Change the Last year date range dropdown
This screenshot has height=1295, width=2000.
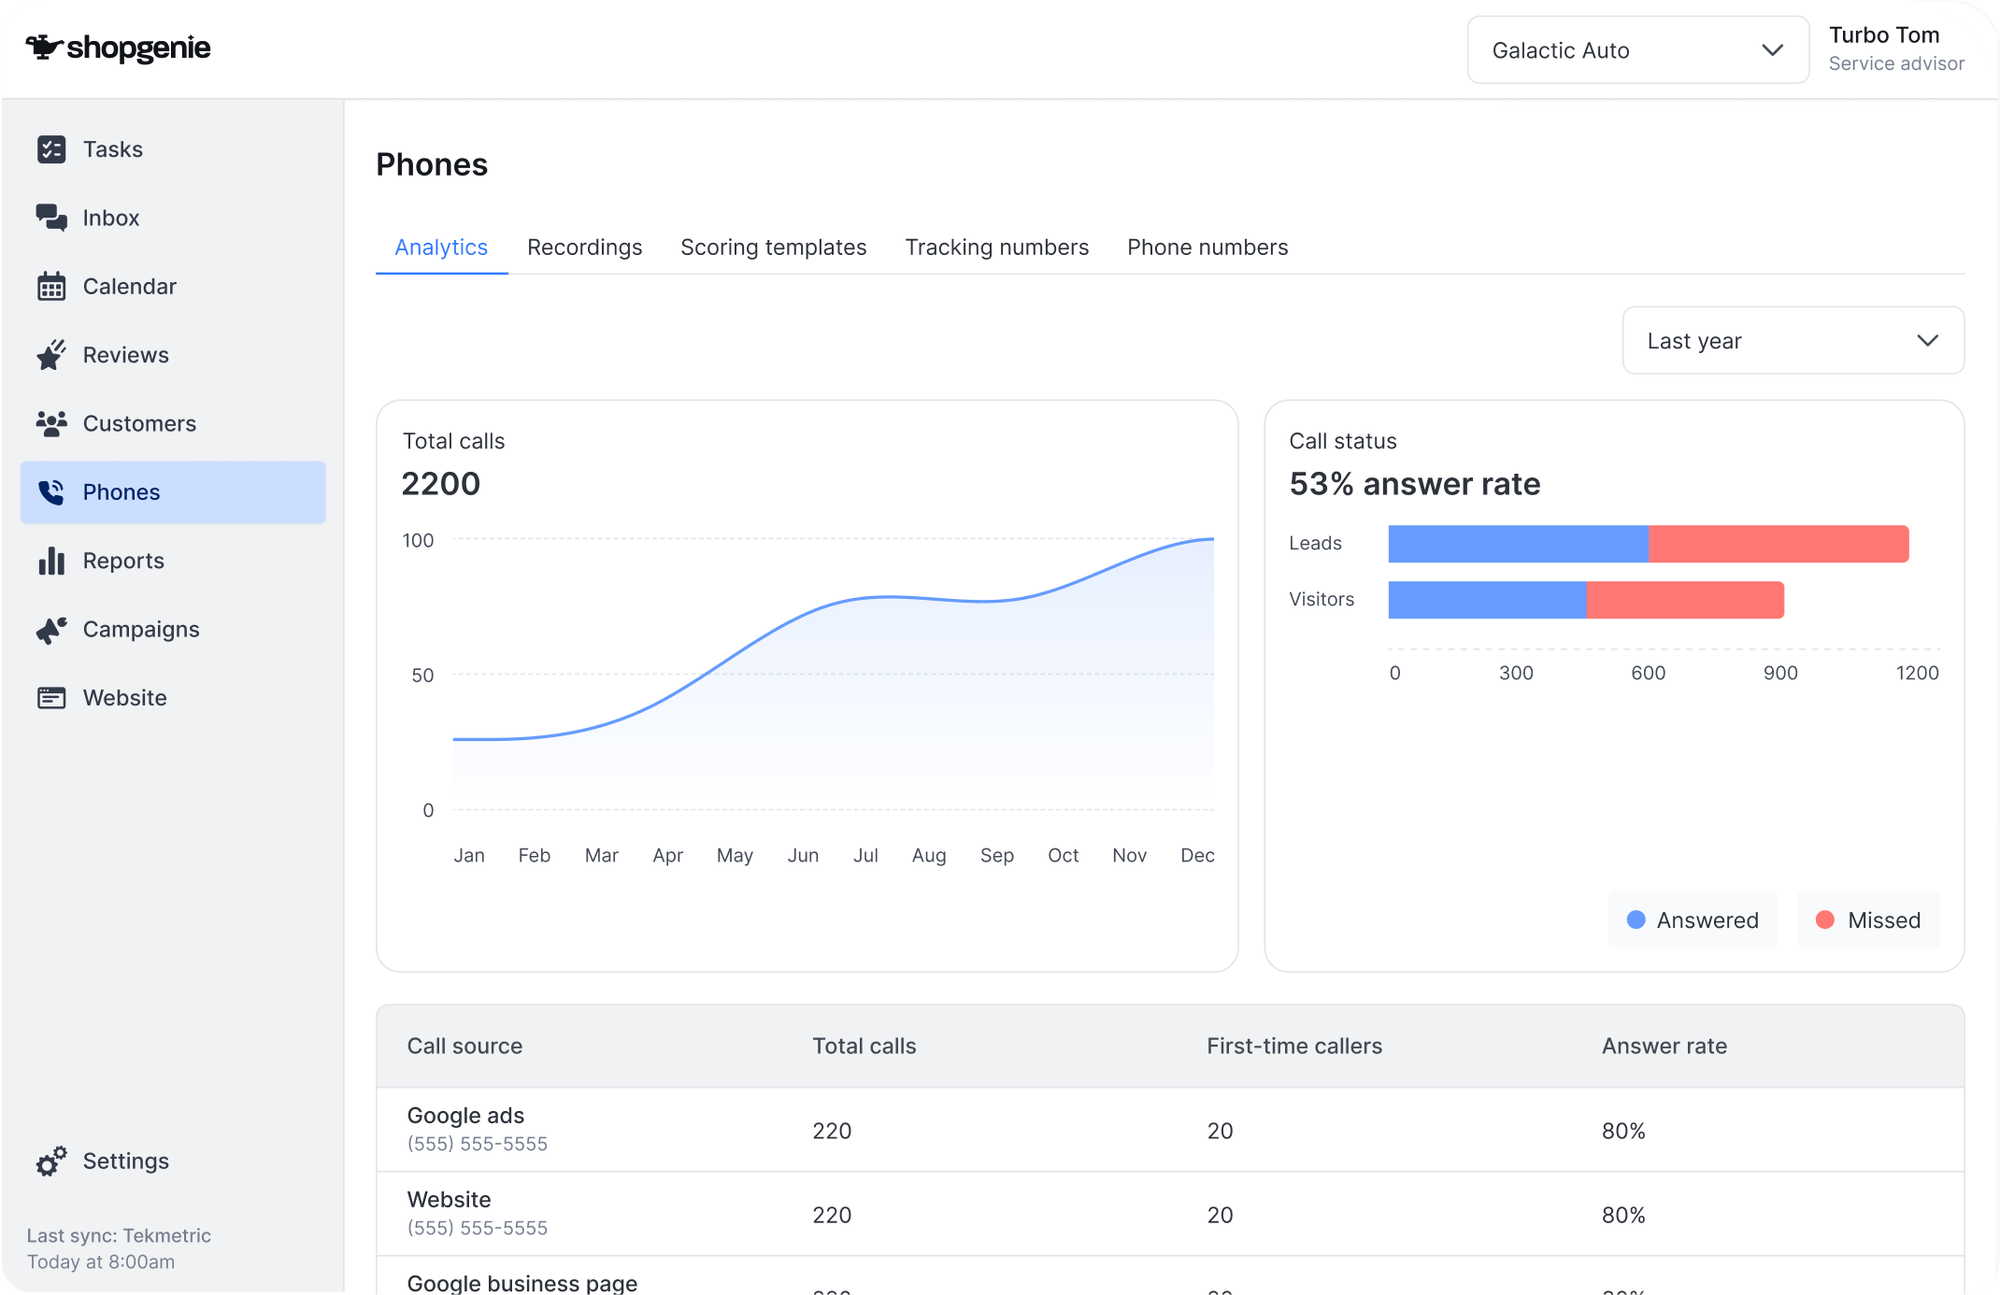pyautogui.click(x=1793, y=340)
